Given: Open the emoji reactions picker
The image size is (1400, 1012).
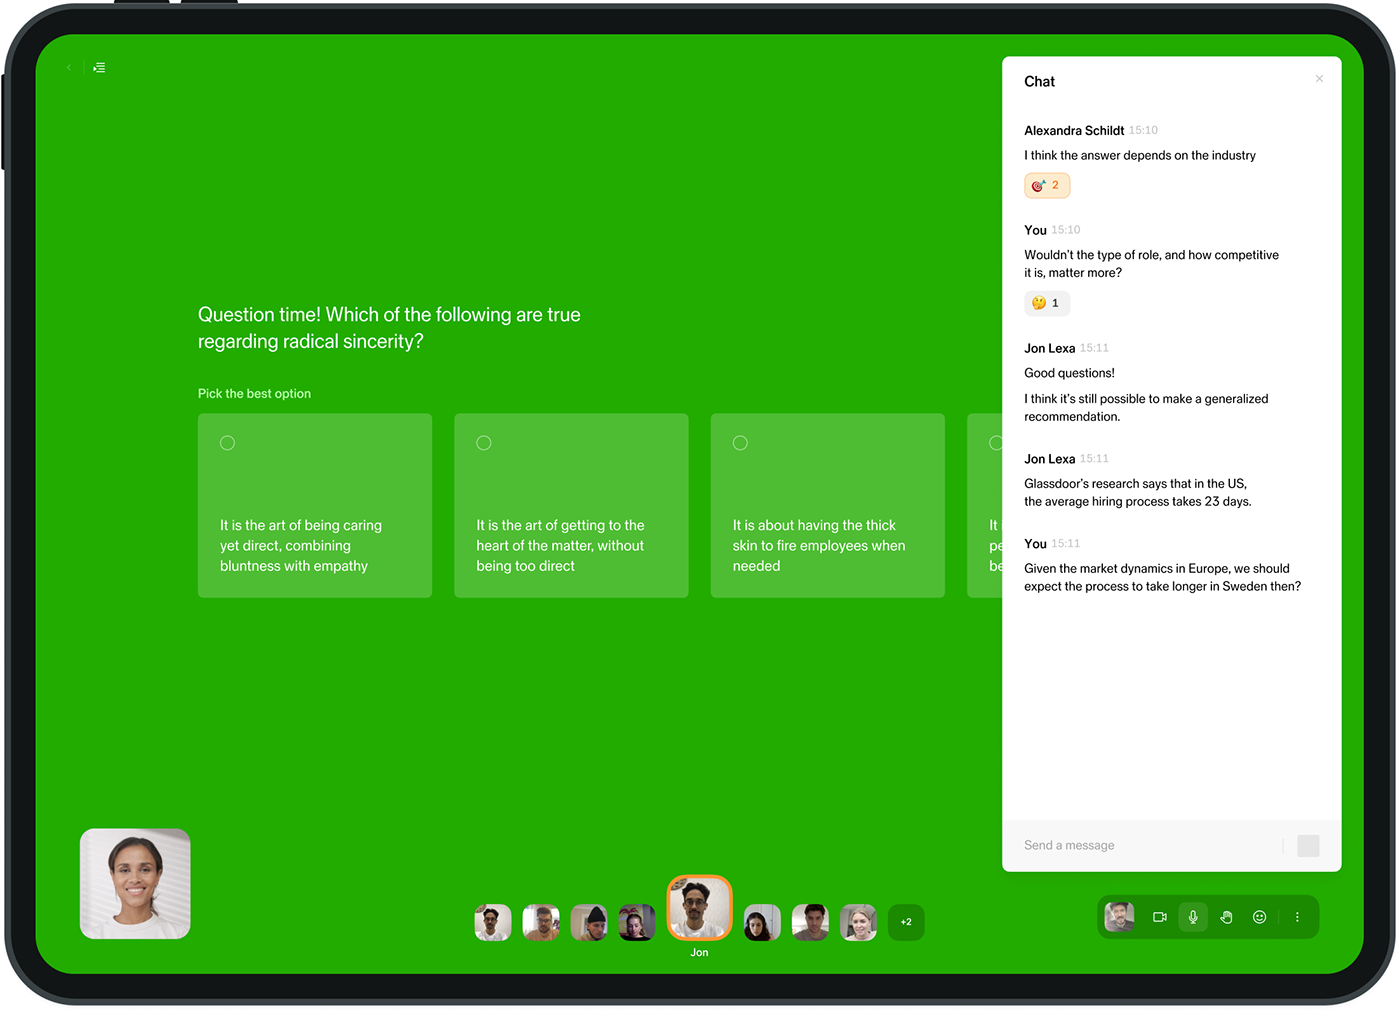Looking at the screenshot, I should point(1260,917).
